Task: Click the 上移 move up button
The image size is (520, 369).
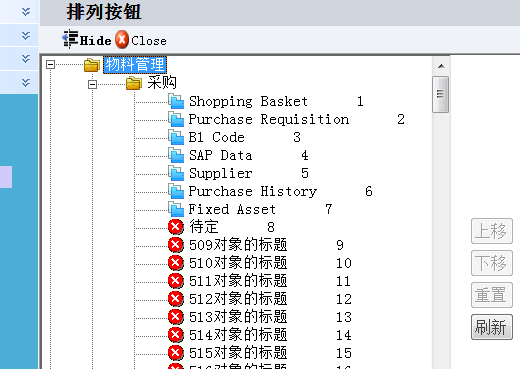Action: pos(492,231)
